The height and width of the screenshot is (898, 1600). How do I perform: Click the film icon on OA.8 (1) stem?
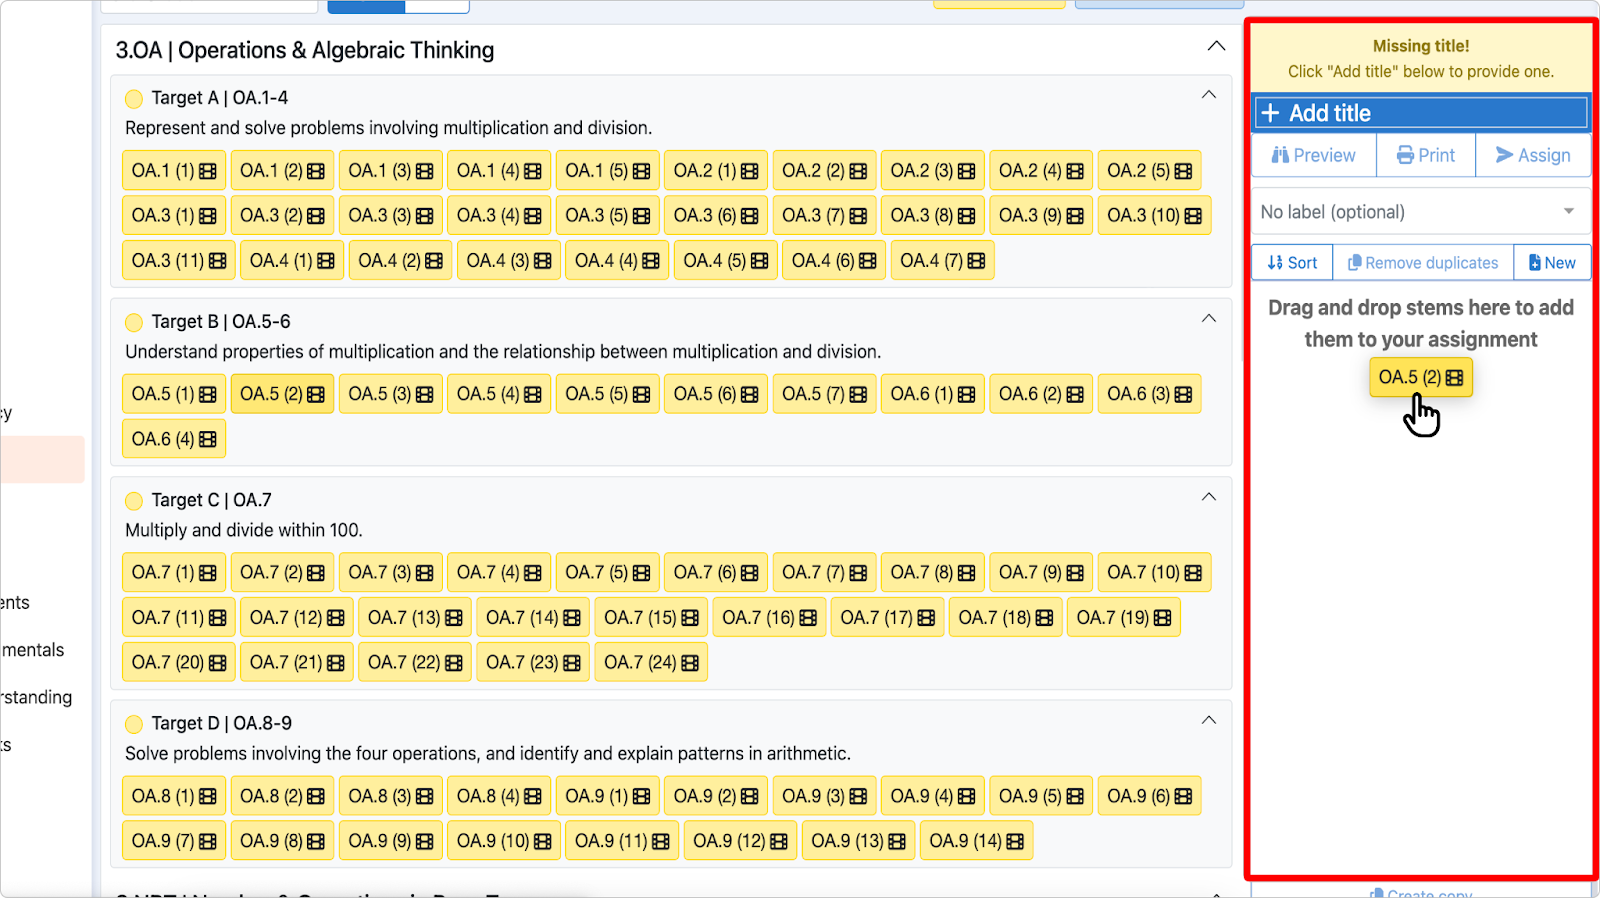(208, 797)
